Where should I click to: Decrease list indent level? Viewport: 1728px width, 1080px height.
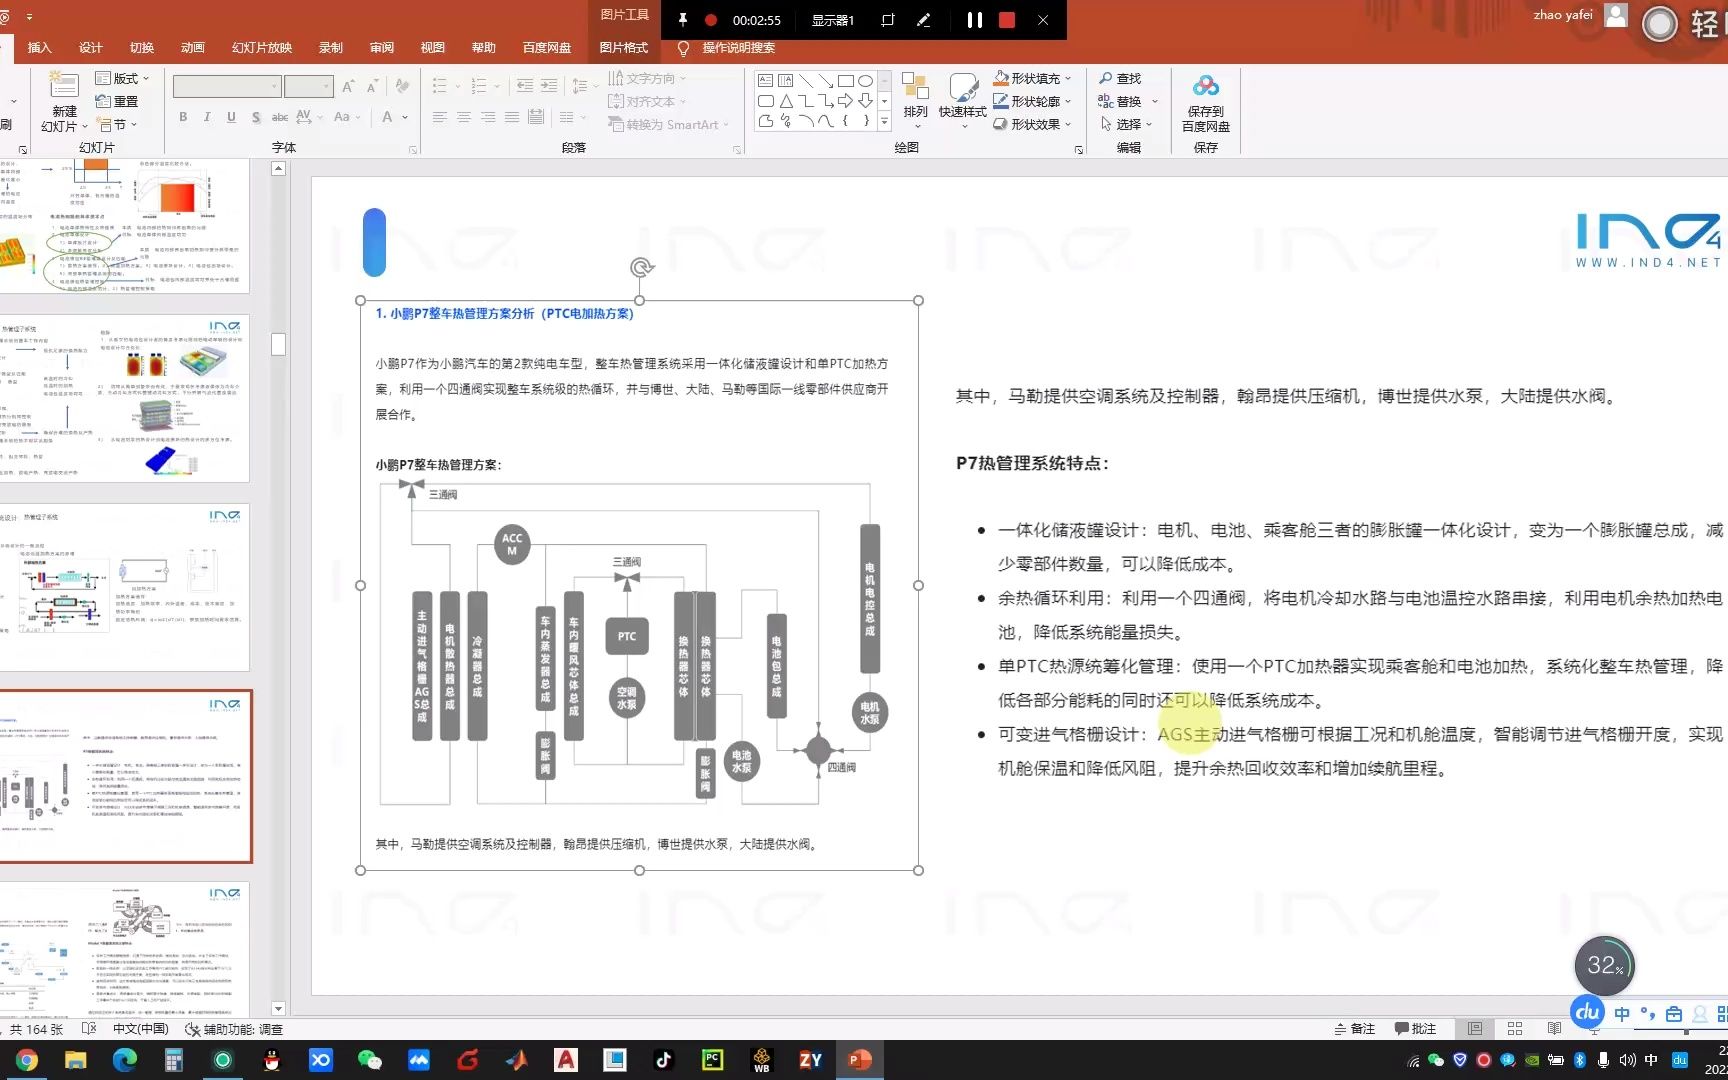(x=525, y=87)
